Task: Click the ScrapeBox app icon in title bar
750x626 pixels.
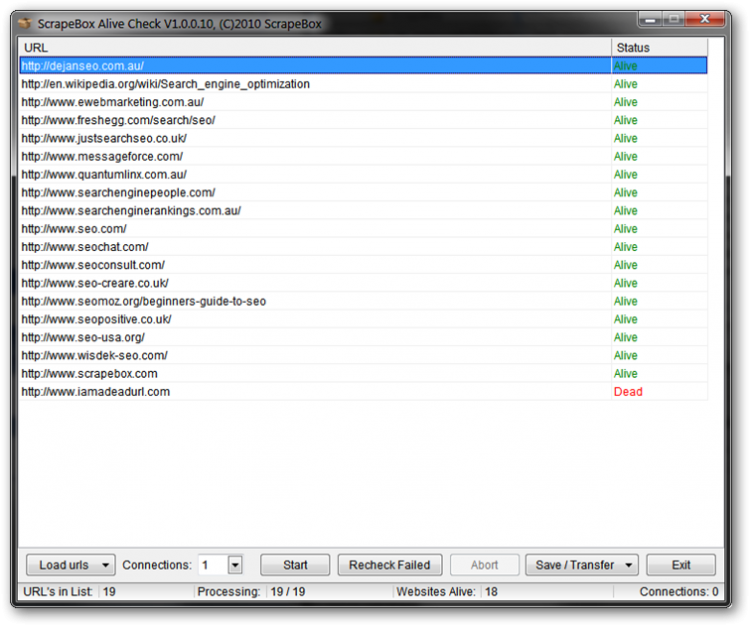Action: [25, 23]
